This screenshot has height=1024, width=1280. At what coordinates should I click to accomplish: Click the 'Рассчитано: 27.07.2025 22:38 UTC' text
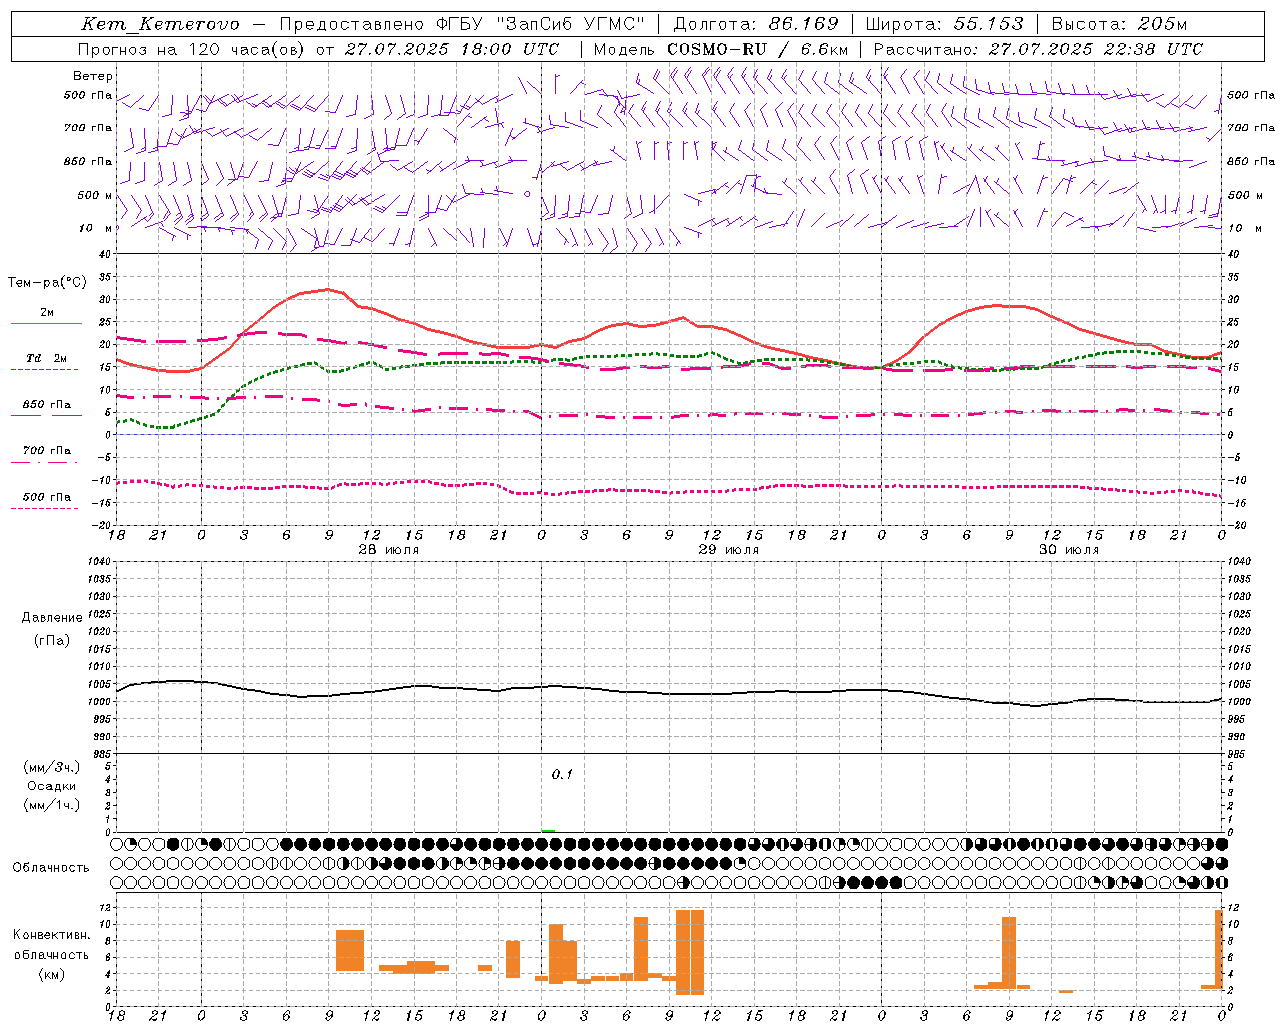[1038, 49]
